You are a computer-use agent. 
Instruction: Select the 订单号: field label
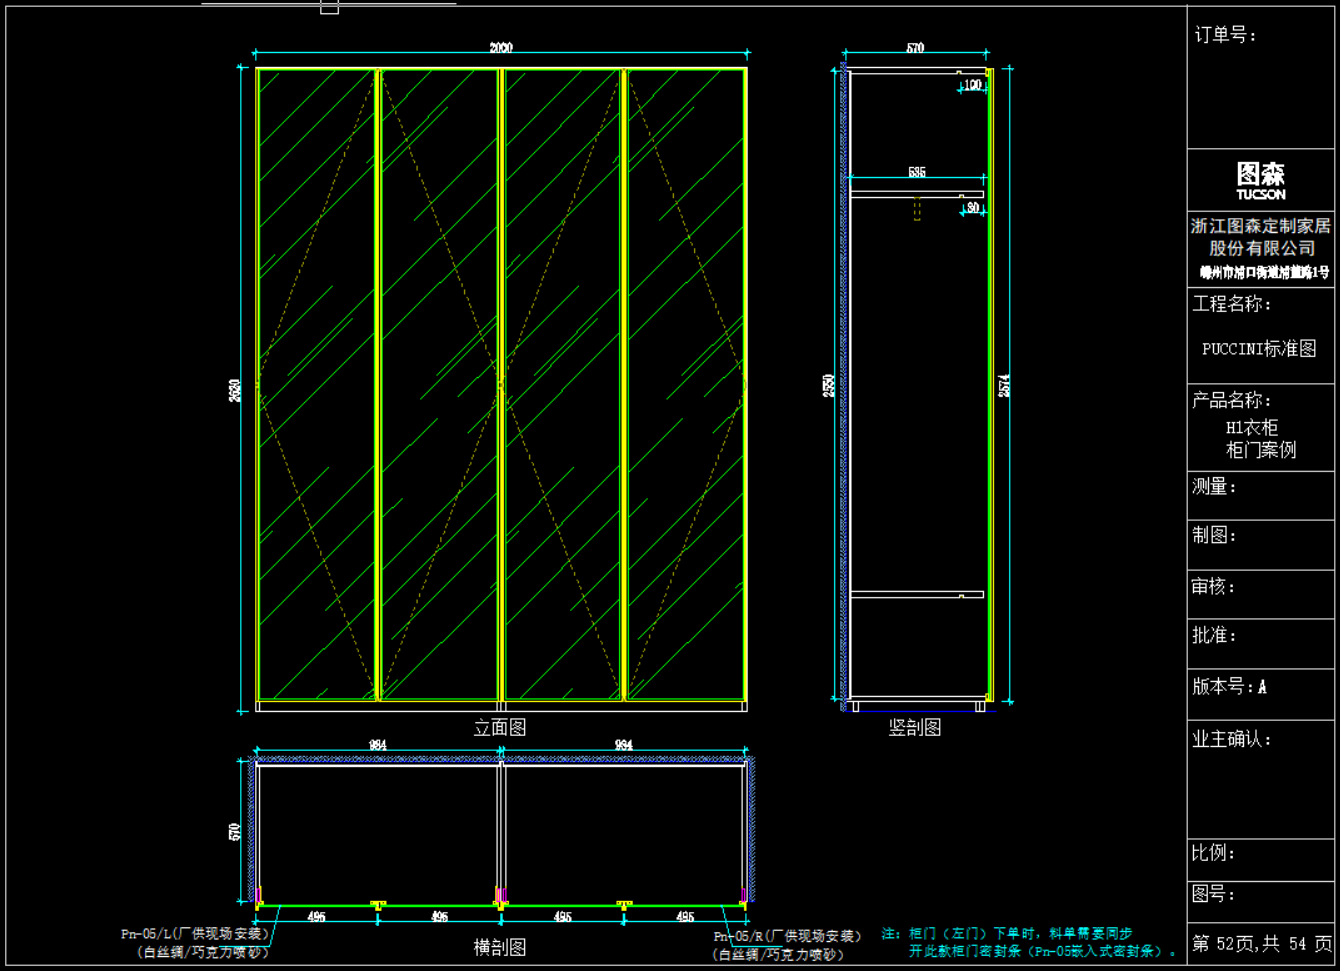(x=1226, y=35)
